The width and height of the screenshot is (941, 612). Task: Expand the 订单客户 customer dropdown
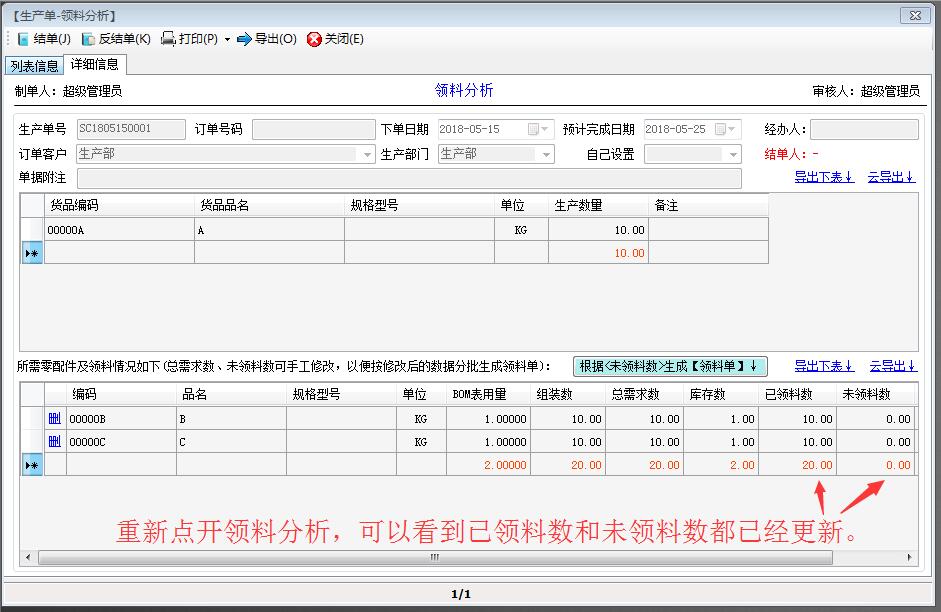tap(365, 153)
